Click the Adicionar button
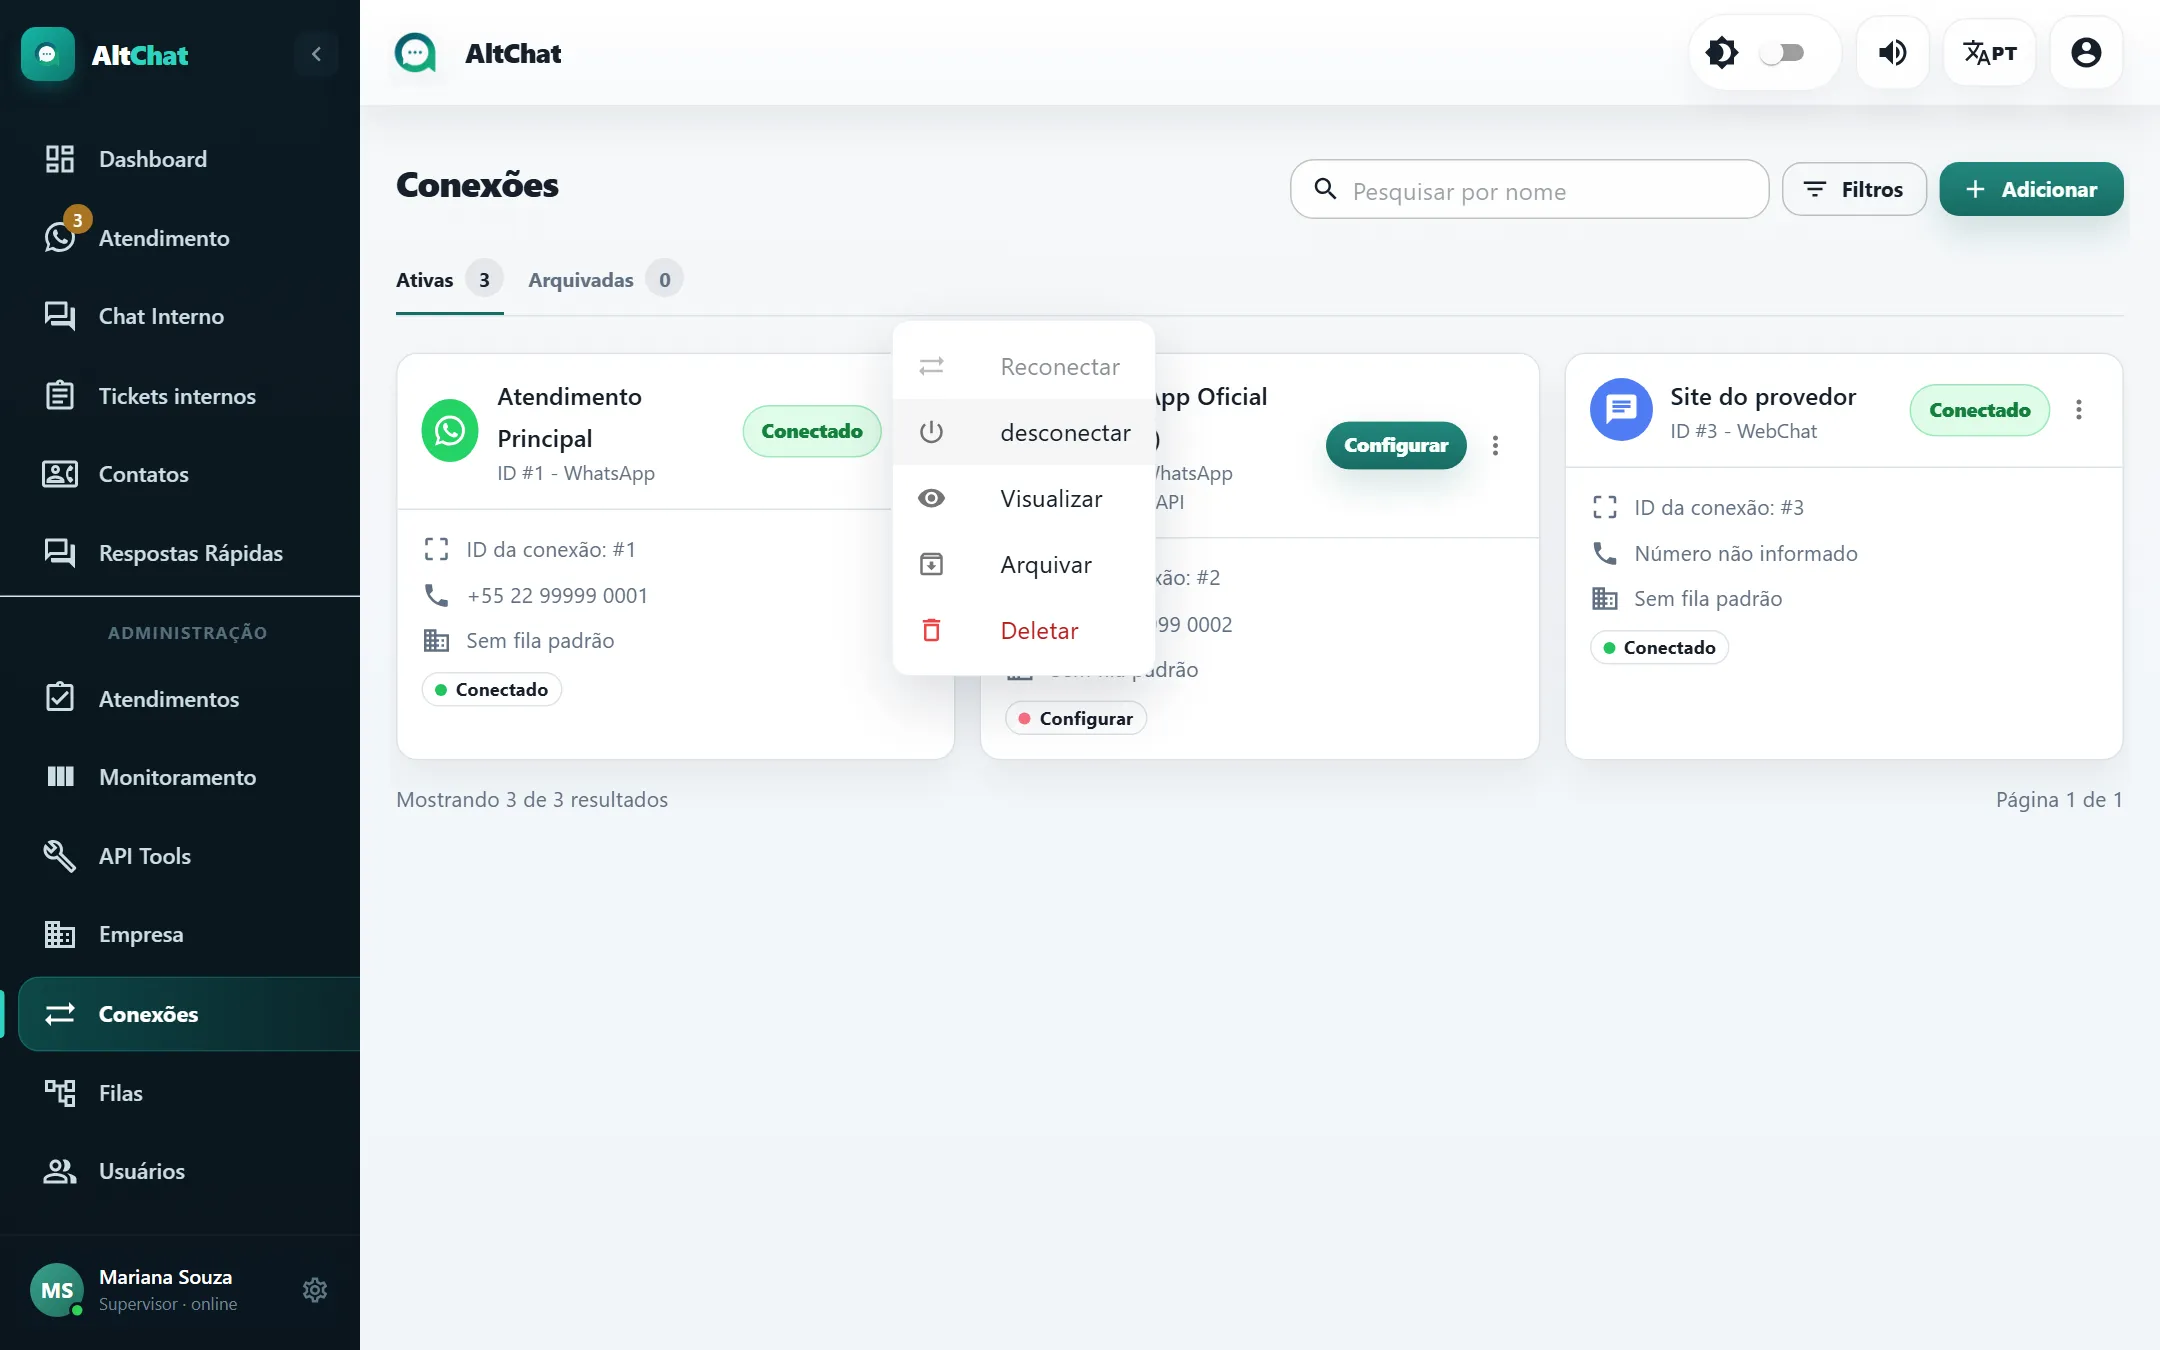Screen dimensions: 2160x1350 click(2031, 189)
